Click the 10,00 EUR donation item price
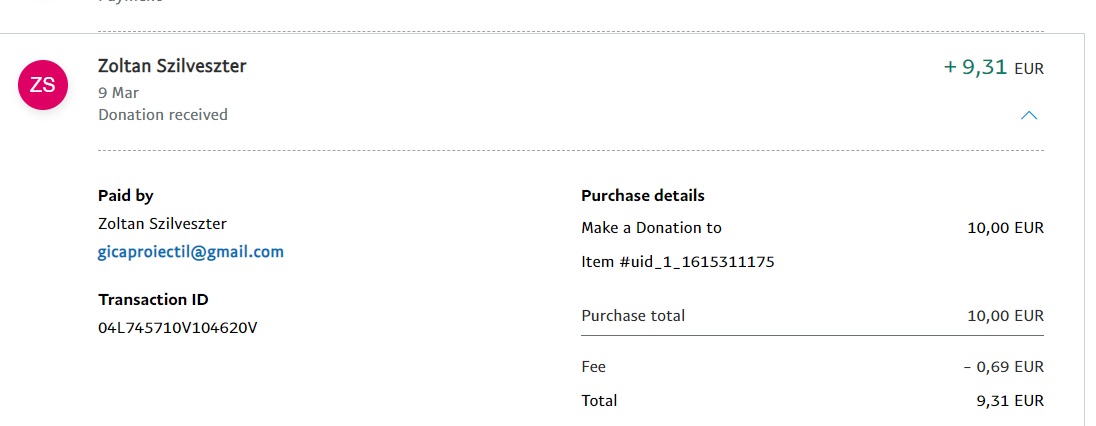Screen dimensions: 1096x426 (x=1005, y=228)
